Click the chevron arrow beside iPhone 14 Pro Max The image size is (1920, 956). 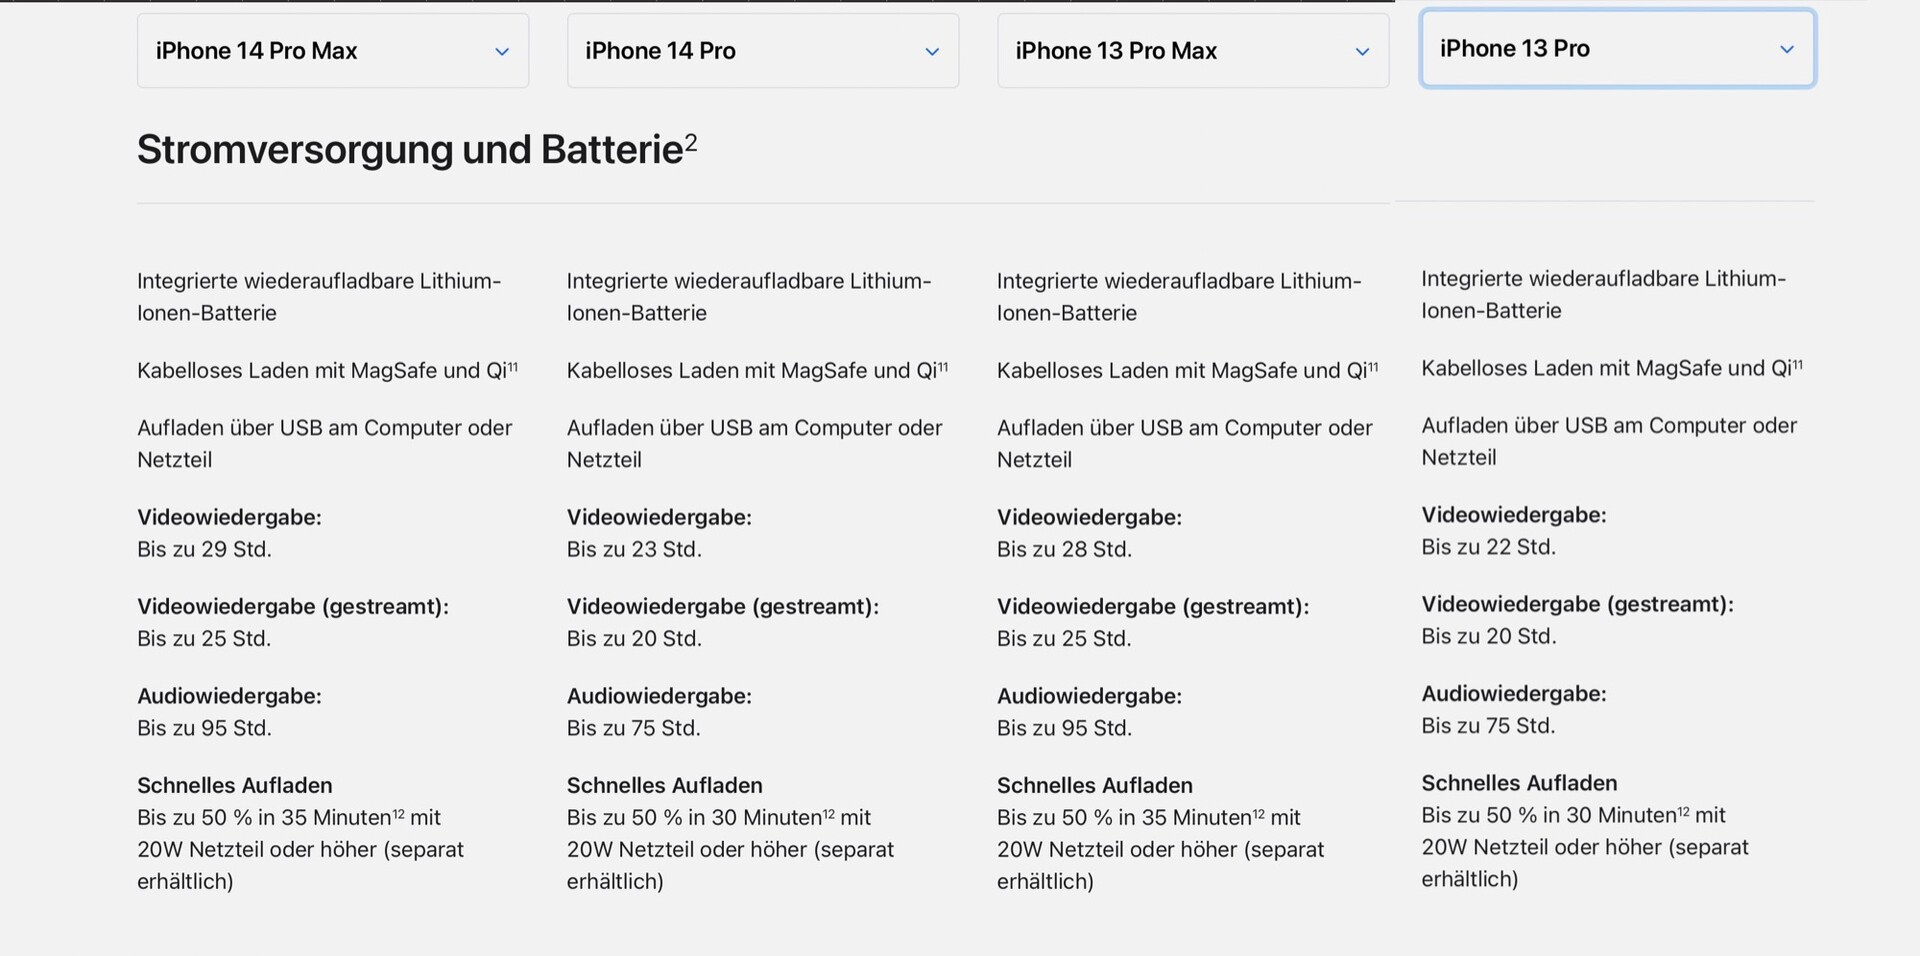(x=502, y=52)
